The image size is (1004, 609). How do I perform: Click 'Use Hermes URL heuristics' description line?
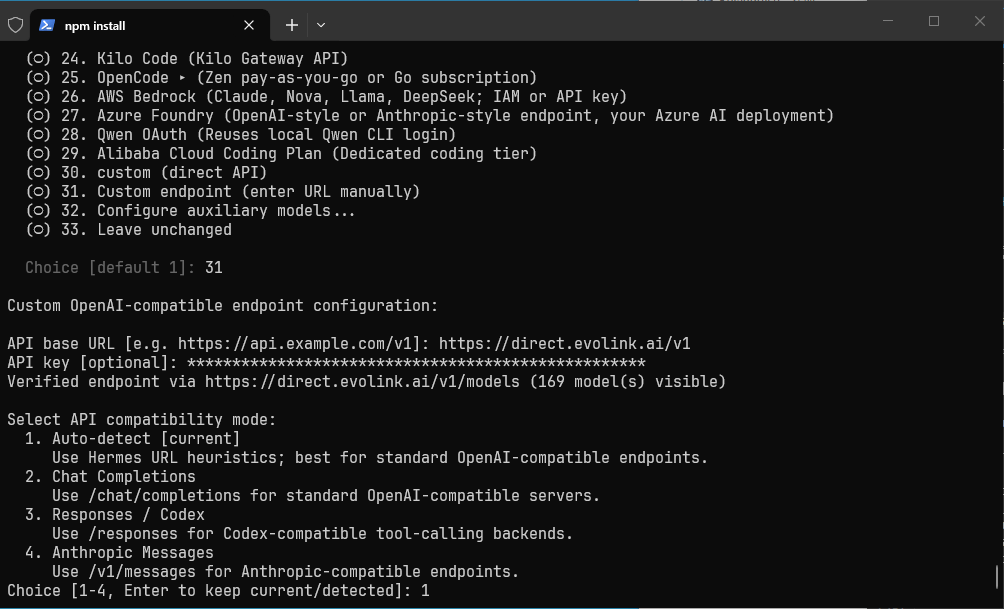pos(380,458)
